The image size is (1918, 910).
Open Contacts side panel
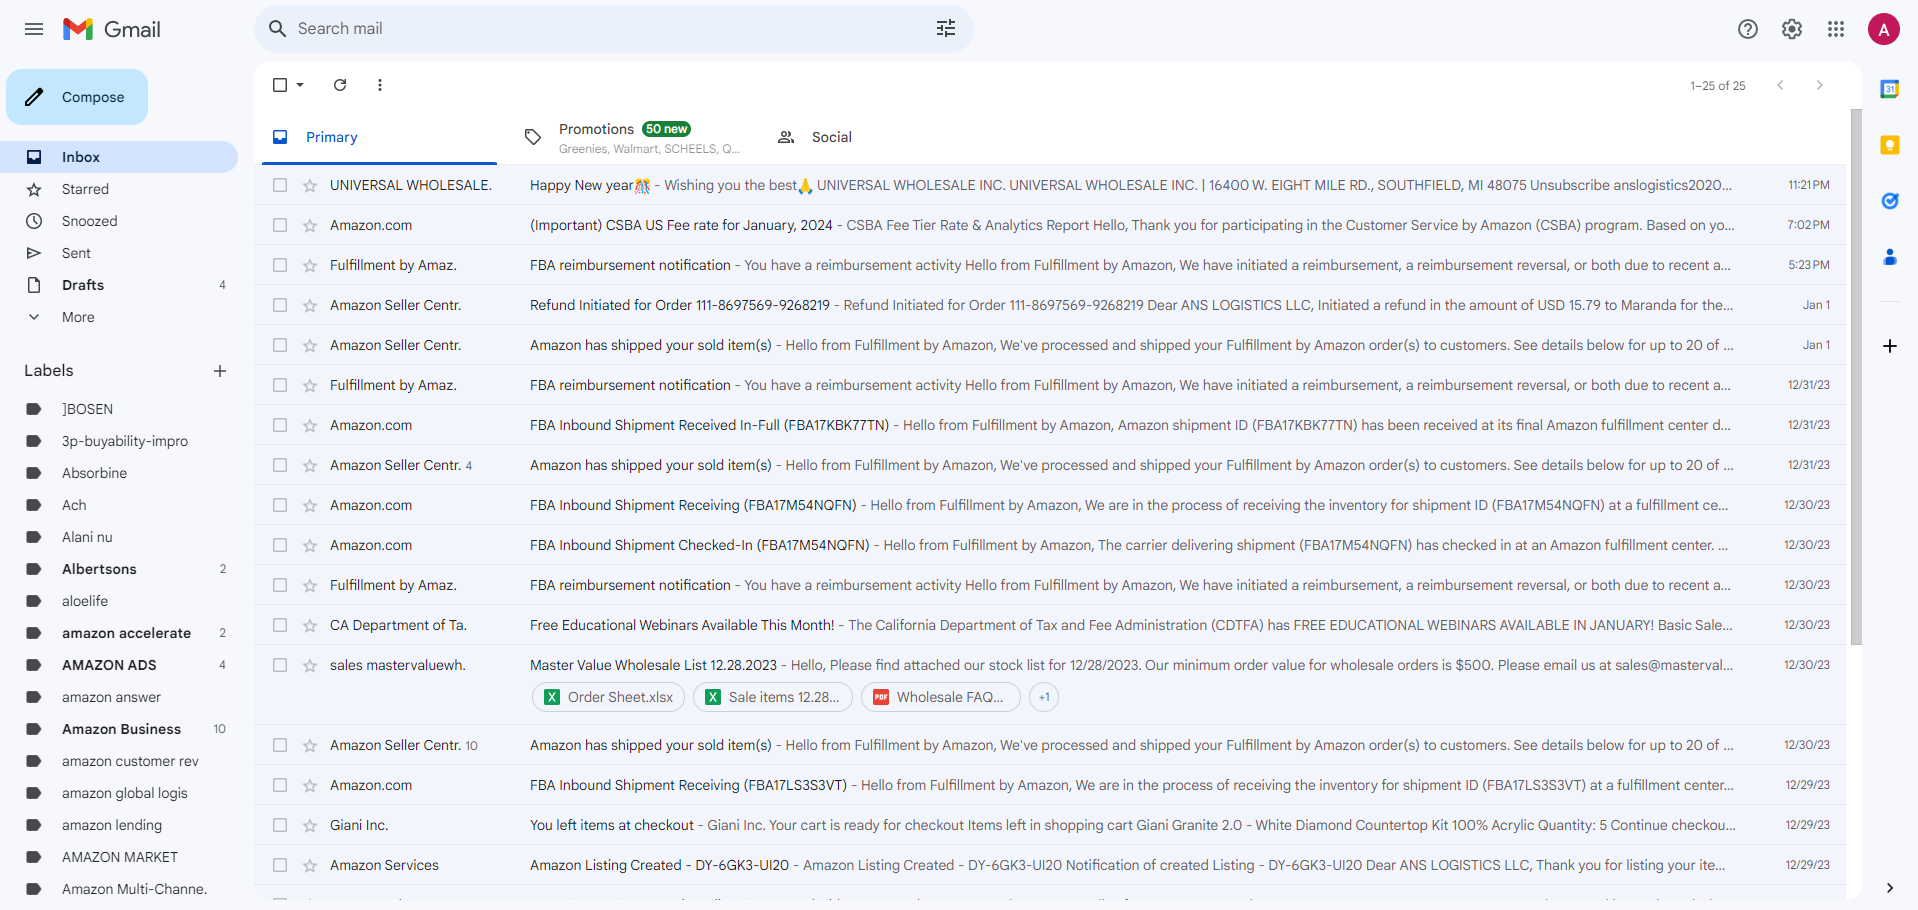click(x=1890, y=257)
